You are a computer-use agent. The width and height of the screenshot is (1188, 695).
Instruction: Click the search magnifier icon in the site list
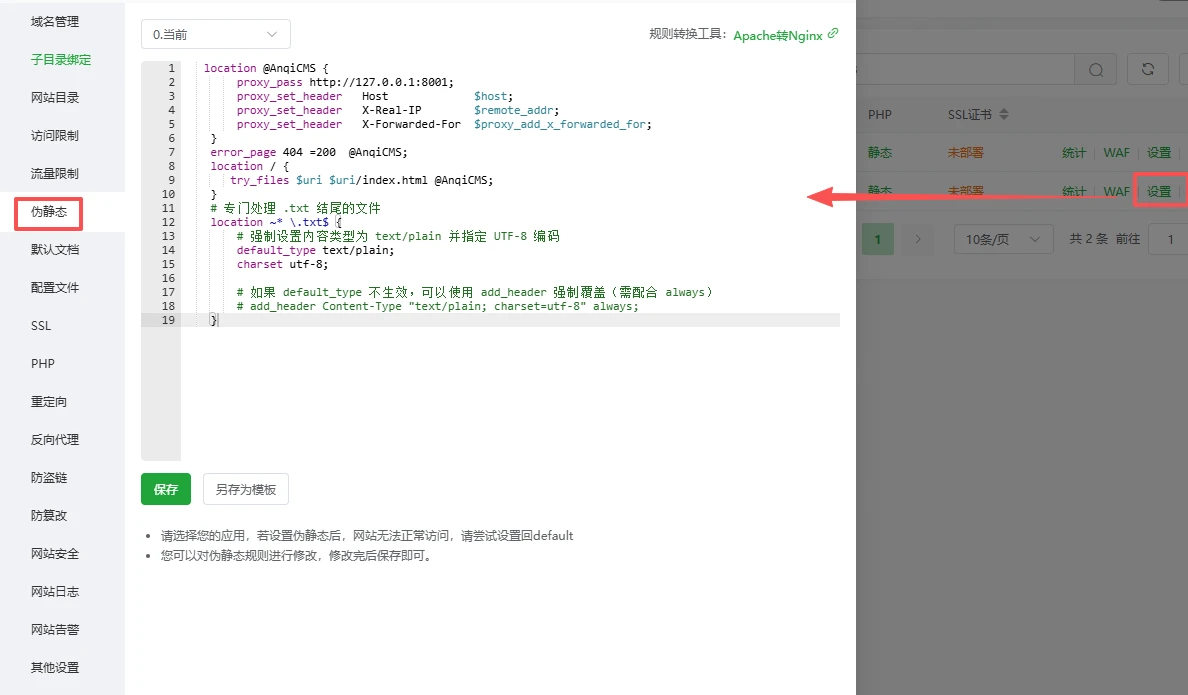pyautogui.click(x=1096, y=70)
